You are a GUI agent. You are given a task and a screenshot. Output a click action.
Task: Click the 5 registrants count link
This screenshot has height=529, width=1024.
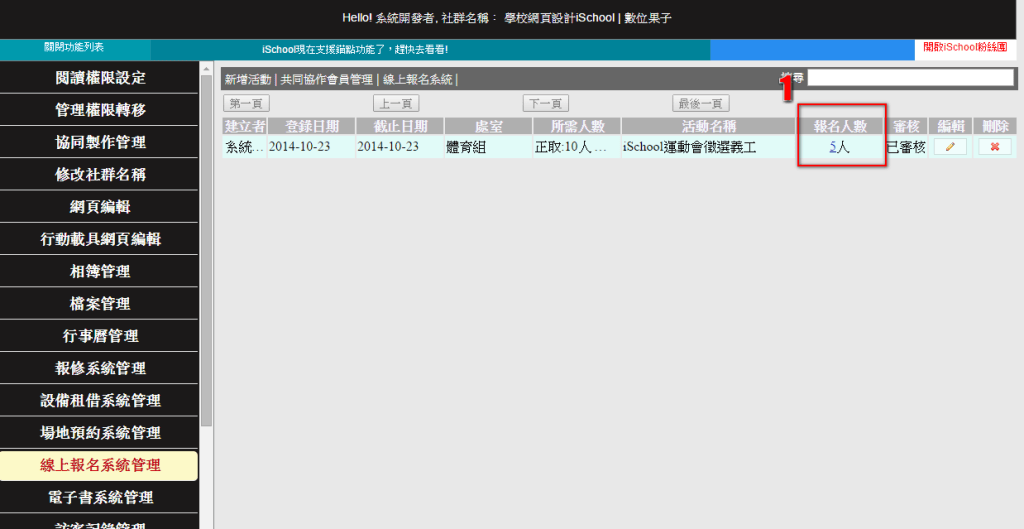[x=833, y=147]
